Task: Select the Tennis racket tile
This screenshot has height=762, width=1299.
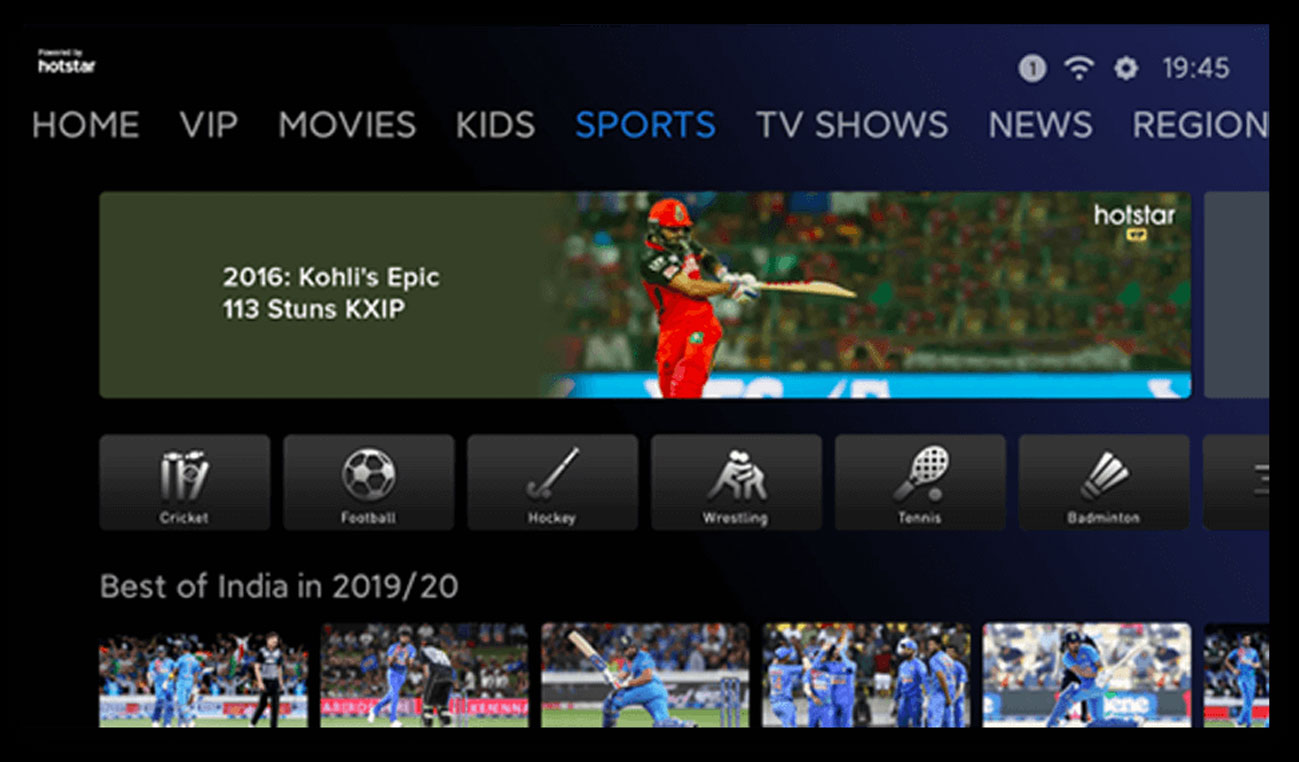Action: point(921,482)
